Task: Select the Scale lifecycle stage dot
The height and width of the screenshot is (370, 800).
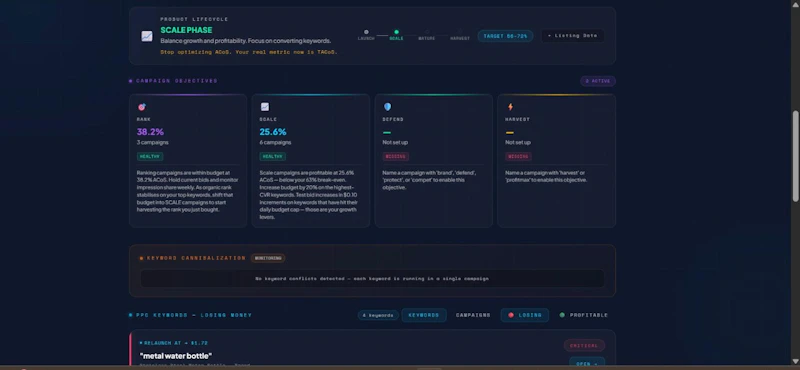Action: pos(396,32)
